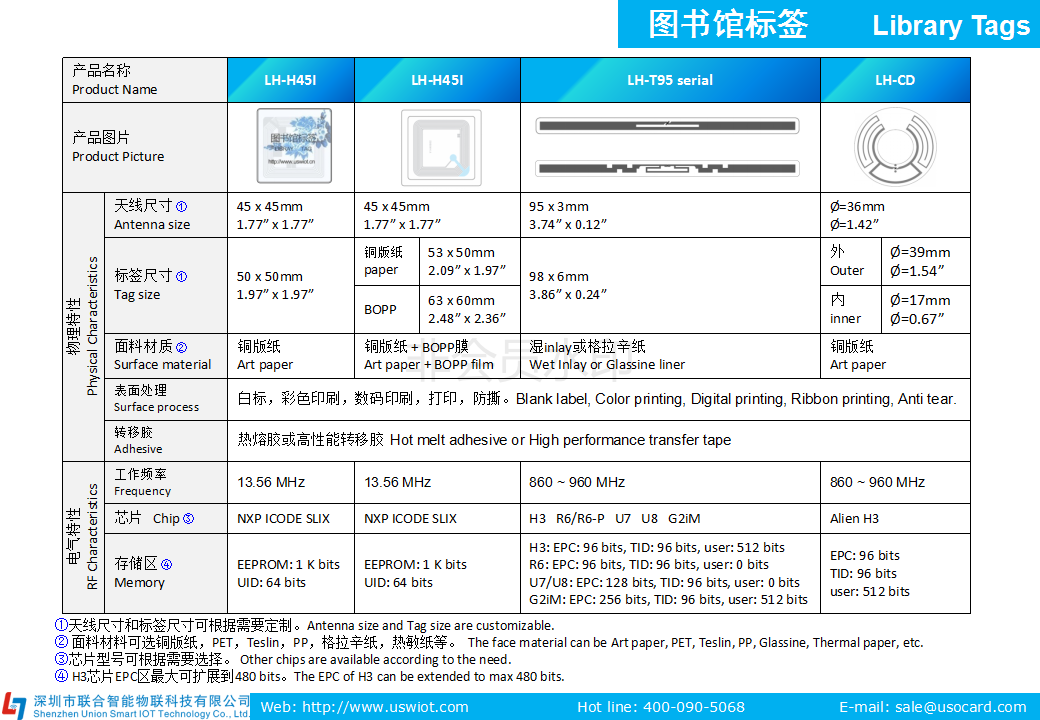
Task: Select the '53 x 50mm' paper tag size cell
Action: tap(470, 262)
